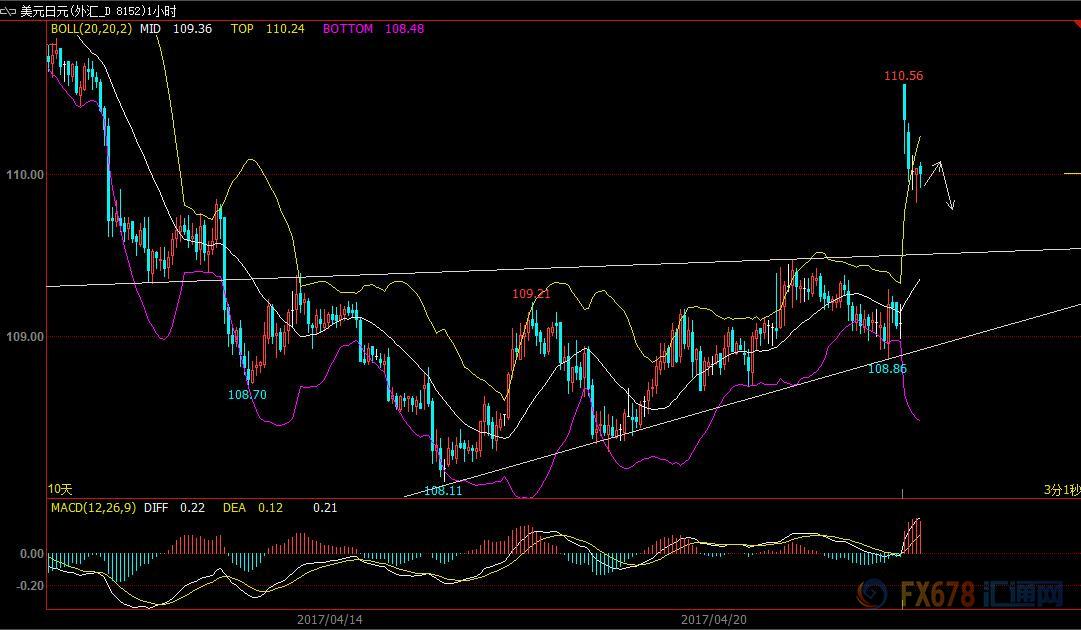1081x630 pixels.
Task: Select the 108.70 trough price label
Action: 247,395
